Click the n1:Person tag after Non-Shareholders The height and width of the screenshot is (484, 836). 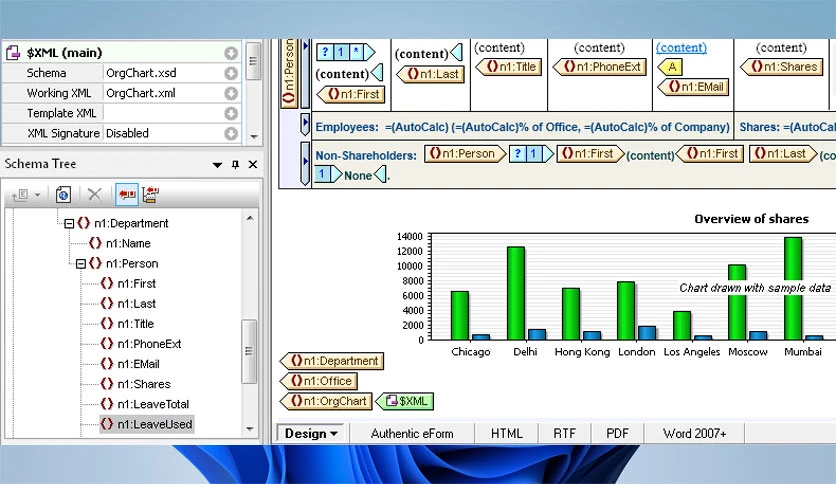point(464,154)
